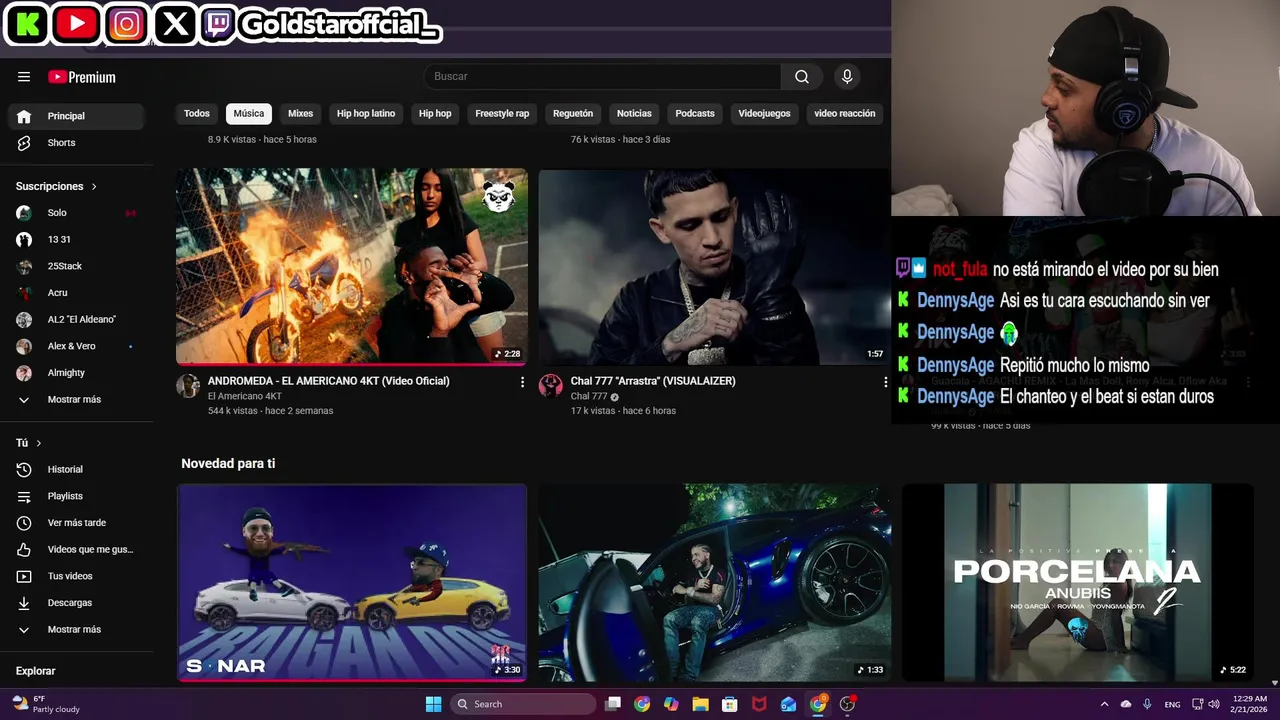
Task: Open Tus videos section
Action: click(76, 576)
